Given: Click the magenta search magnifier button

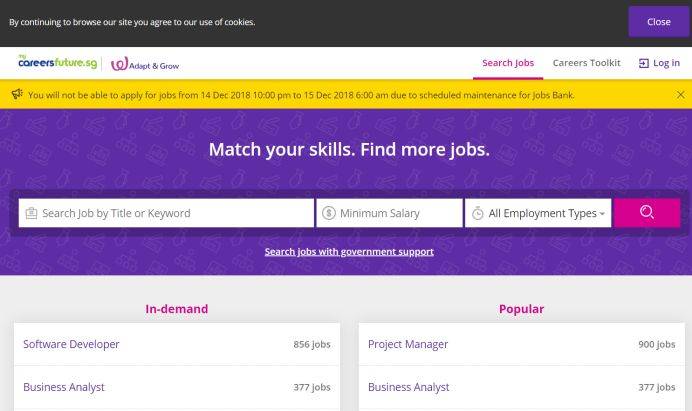Looking at the screenshot, I should [646, 213].
